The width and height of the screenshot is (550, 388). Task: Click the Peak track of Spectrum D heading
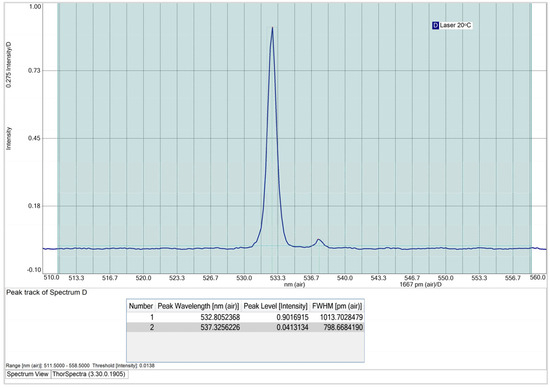tap(47, 293)
